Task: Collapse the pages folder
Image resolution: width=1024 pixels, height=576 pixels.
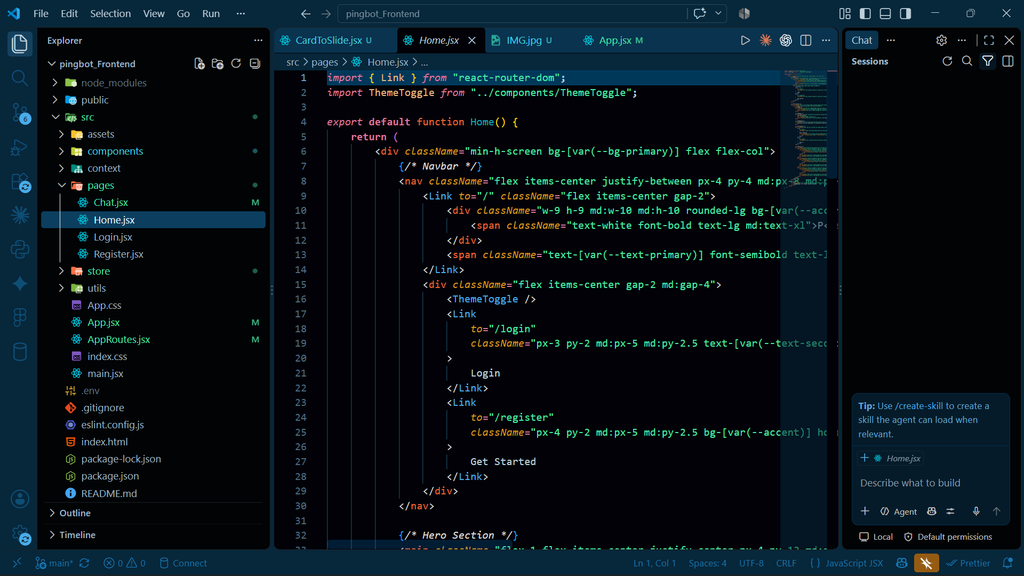Action: pyautogui.click(x=101, y=185)
